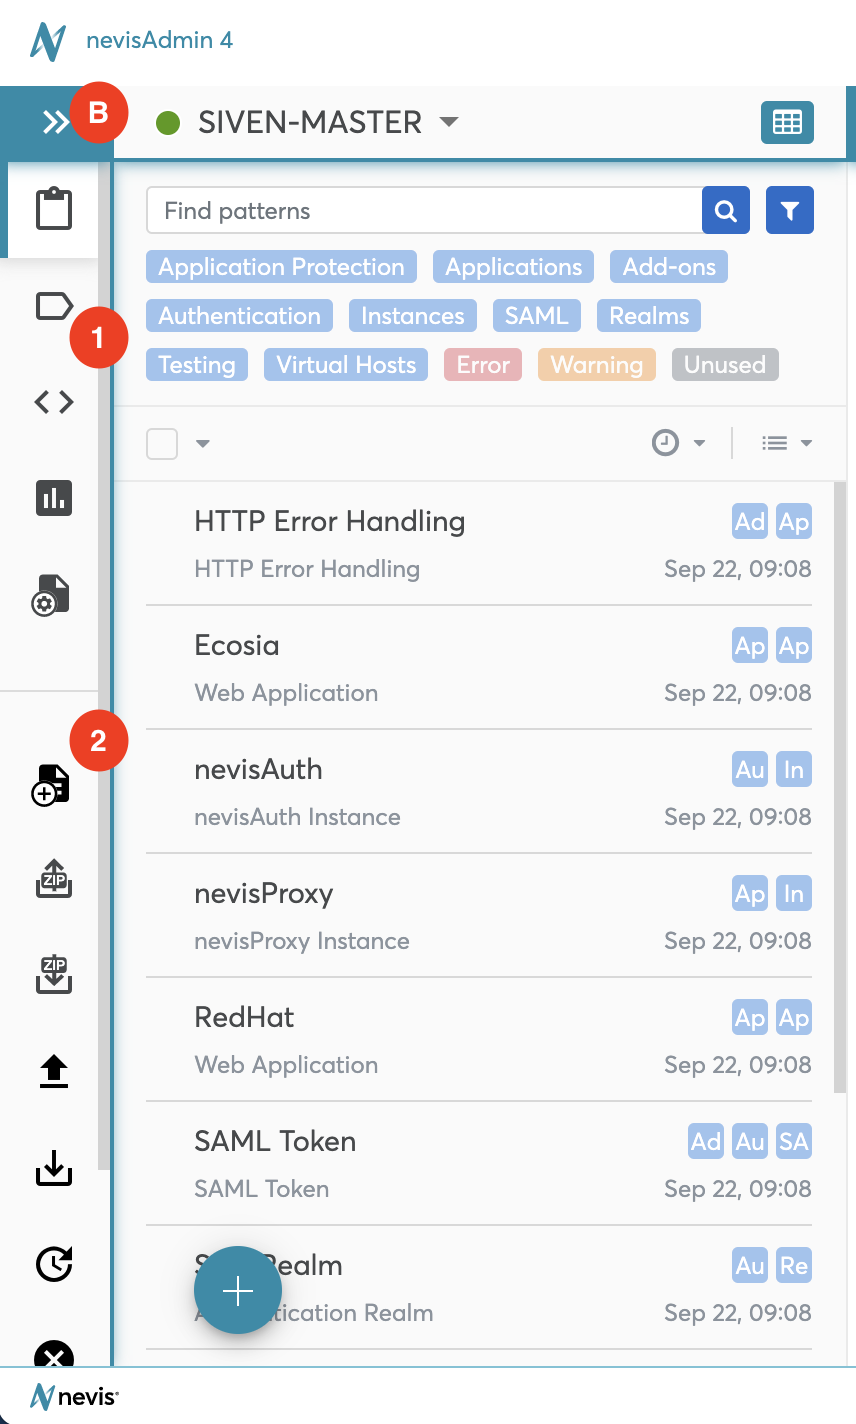The height and width of the screenshot is (1424, 856).
Task: Click the Find patterns search field
Action: 424,211
